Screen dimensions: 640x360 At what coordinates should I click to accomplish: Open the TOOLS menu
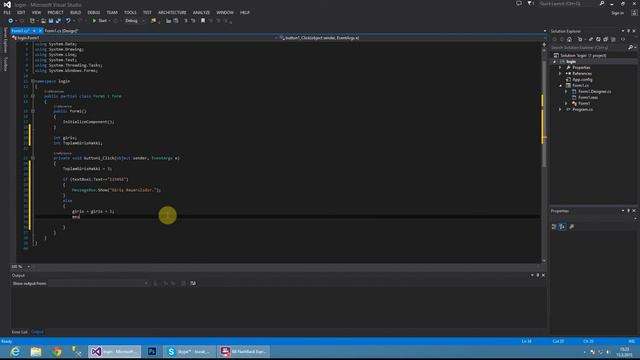(130, 13)
